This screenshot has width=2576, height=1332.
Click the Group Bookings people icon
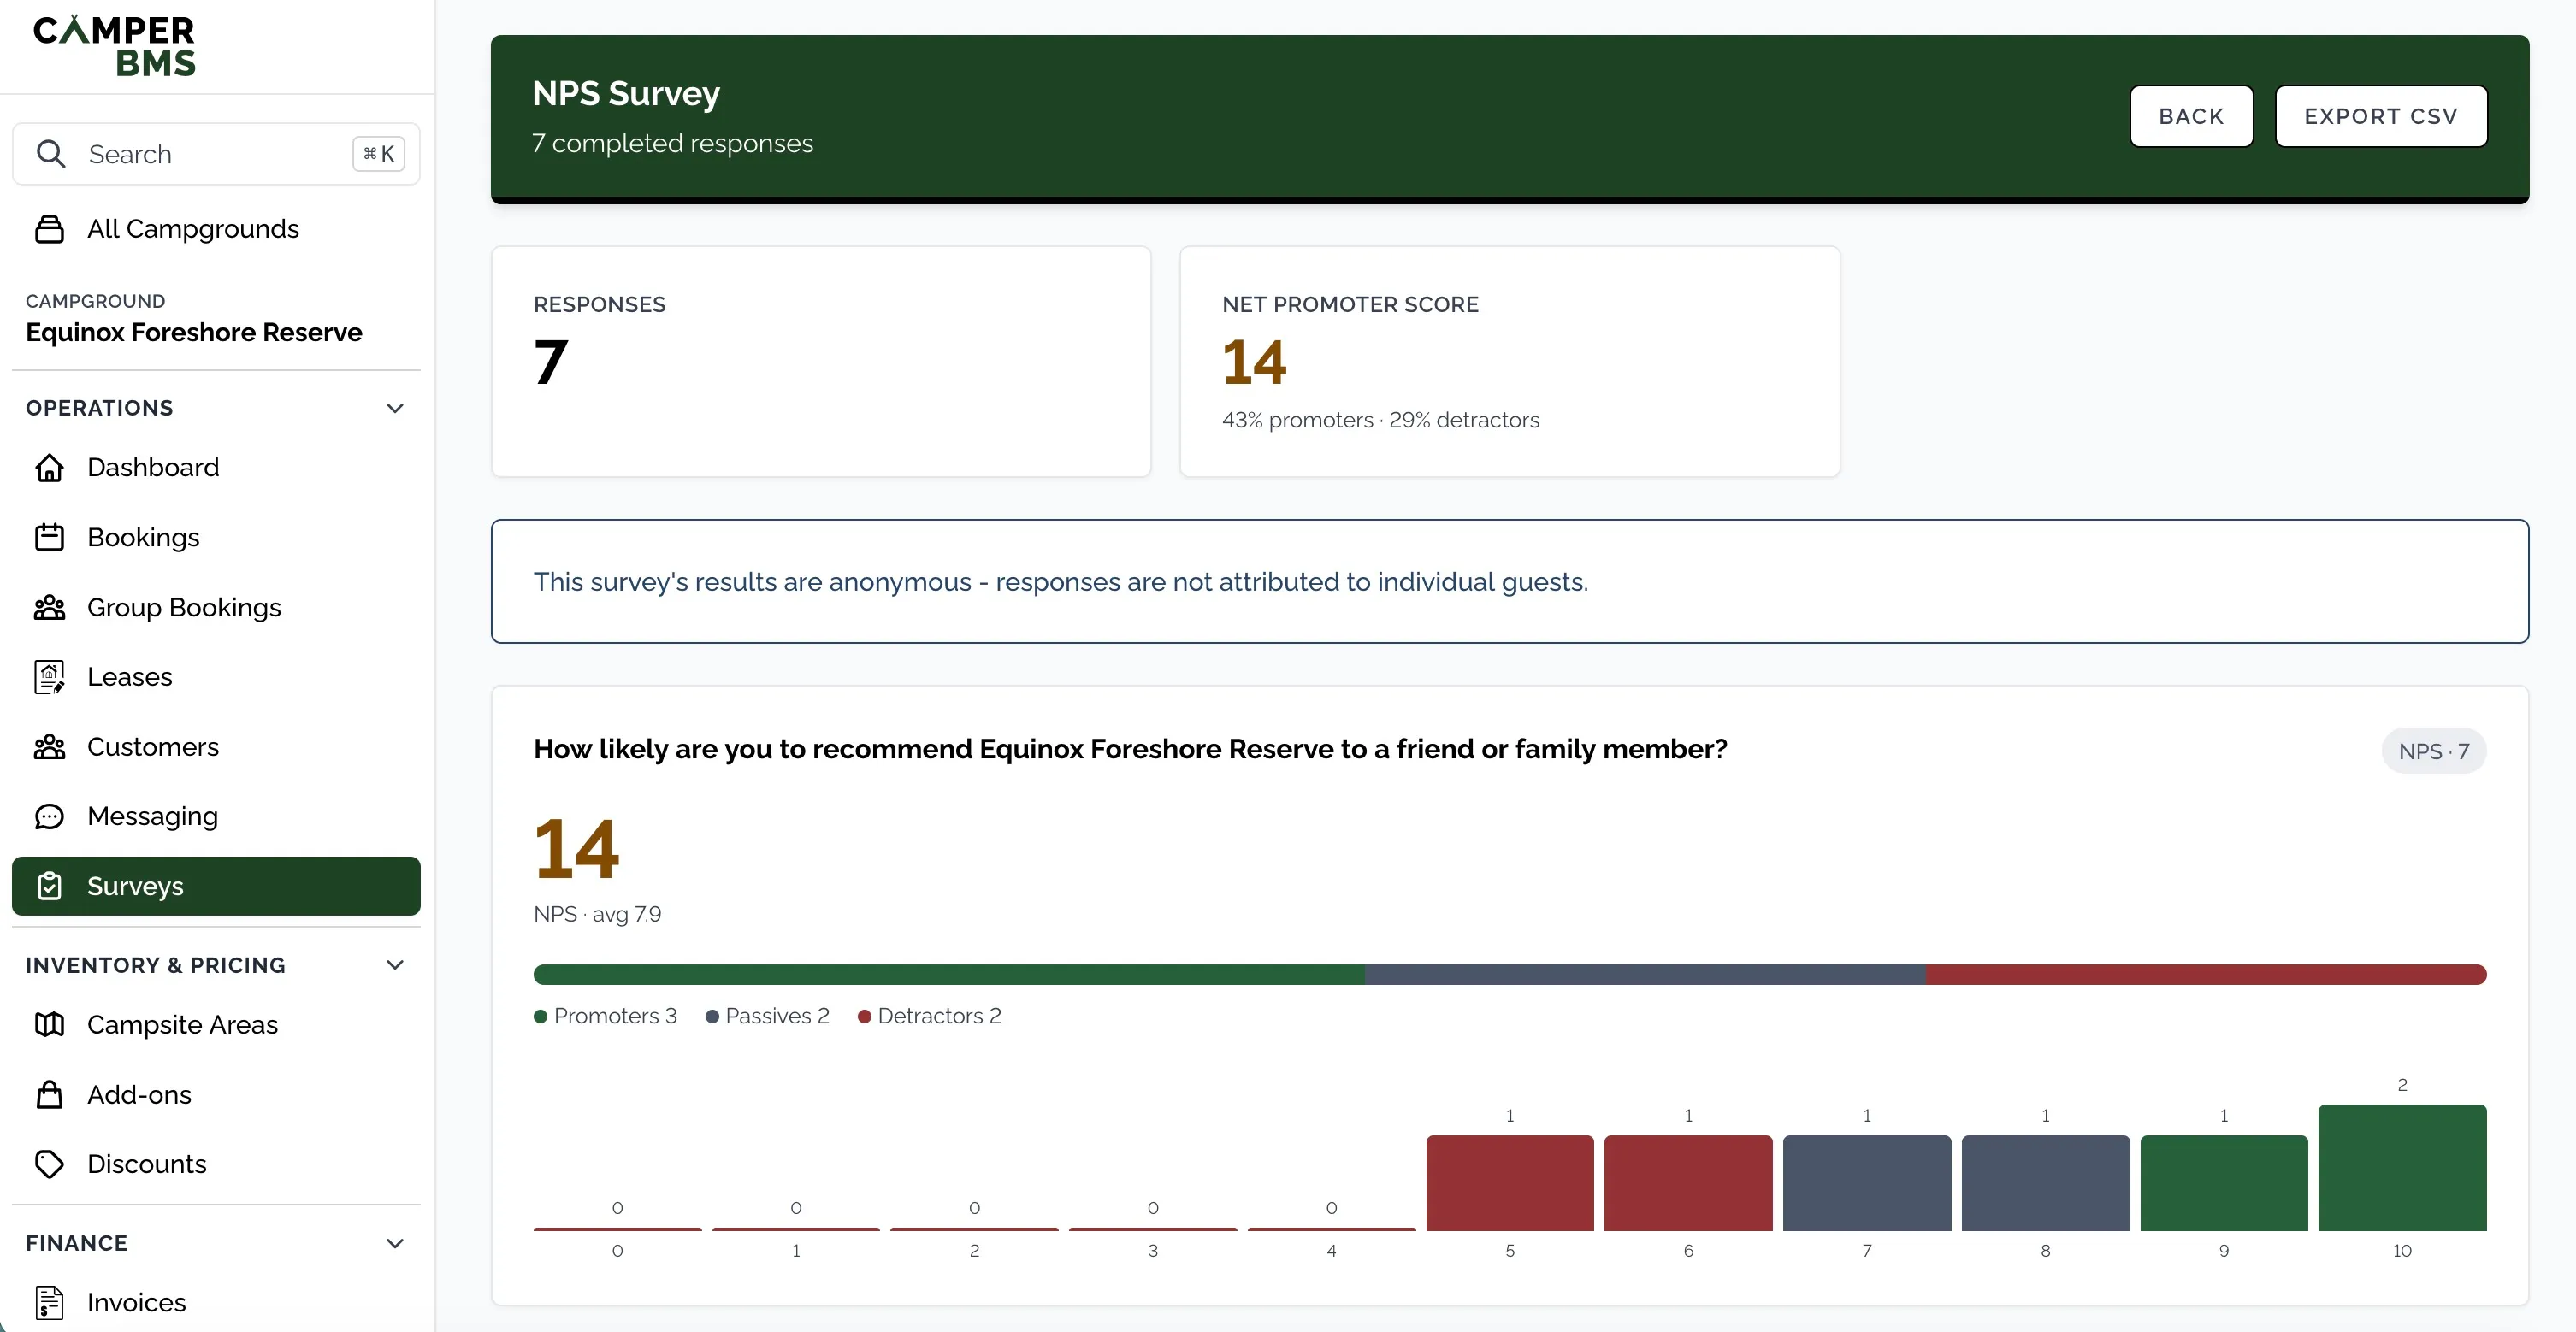[49, 607]
